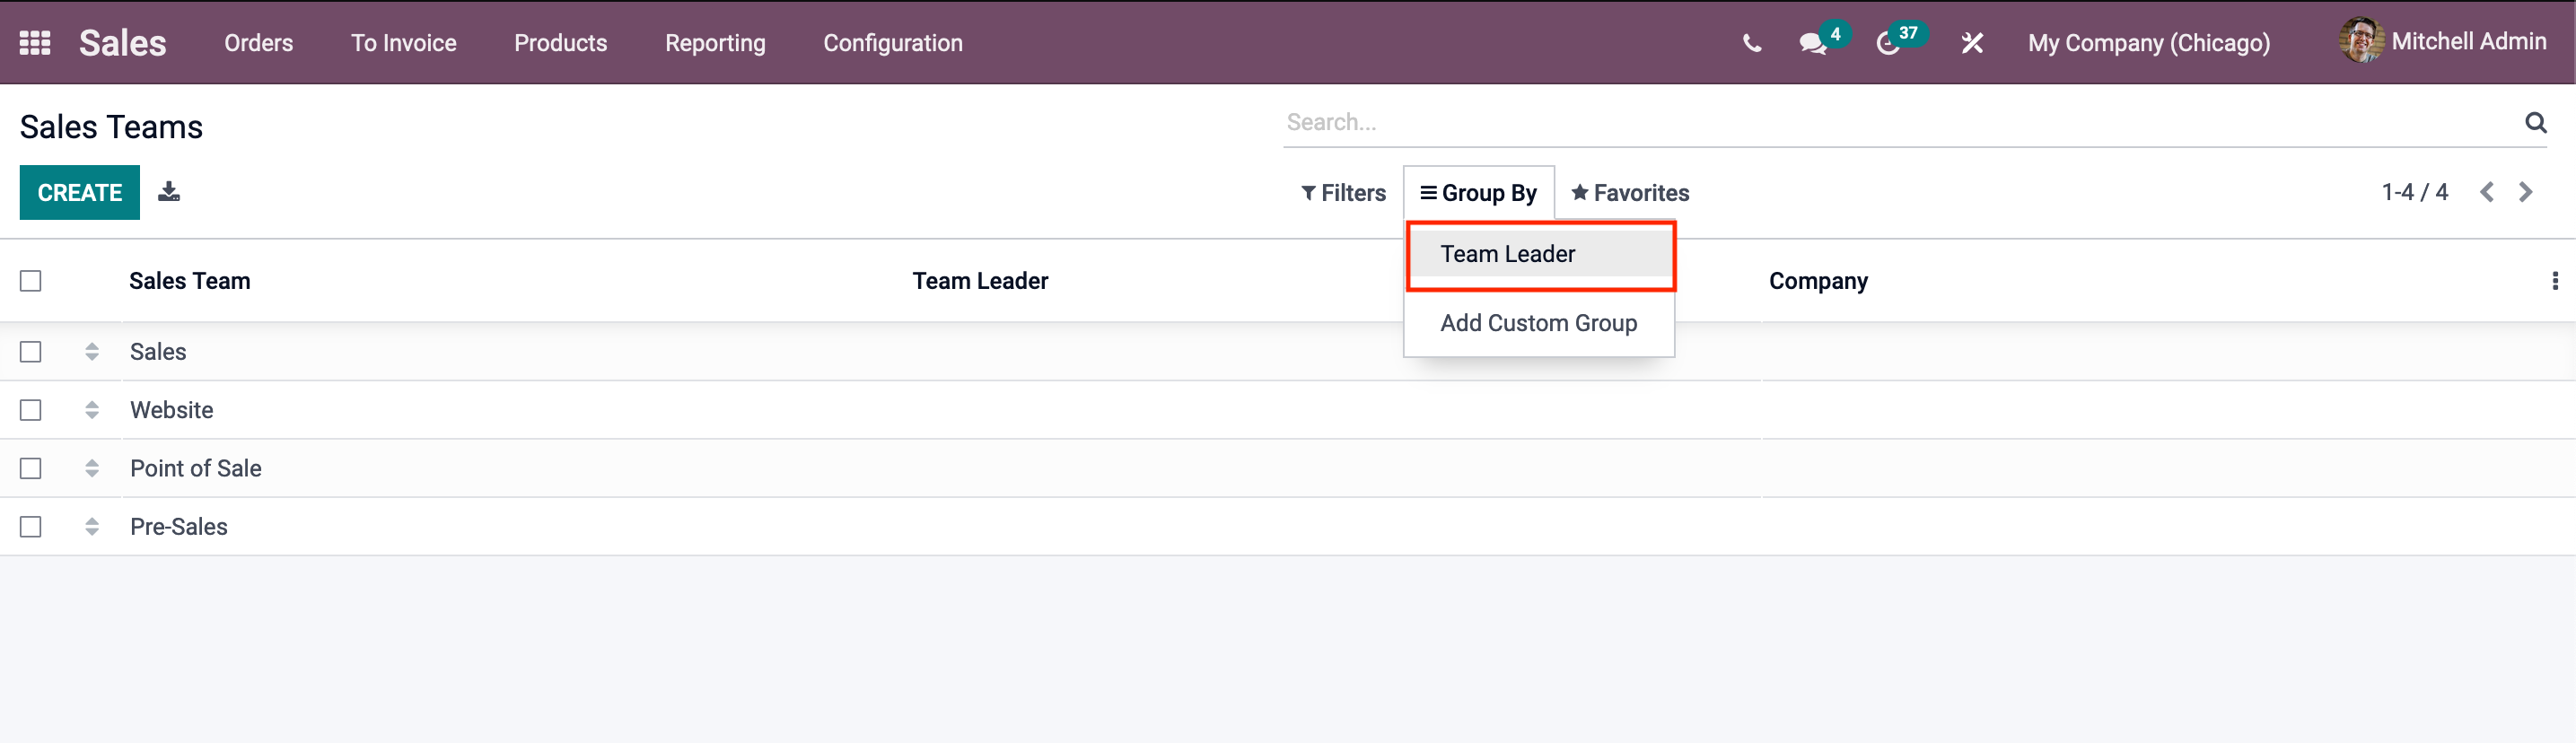
Task: Go to previous page arrow
Action: point(2487,192)
